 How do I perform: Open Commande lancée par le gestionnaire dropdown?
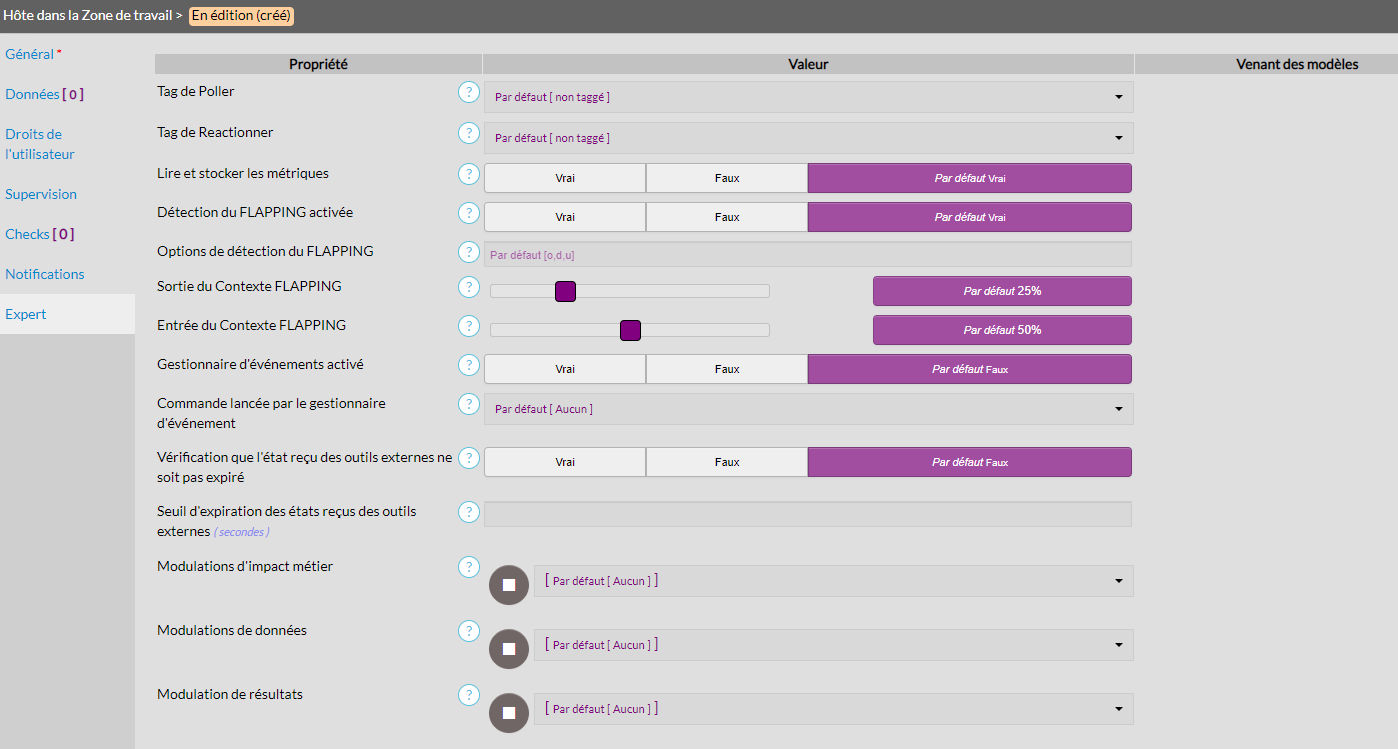808,409
